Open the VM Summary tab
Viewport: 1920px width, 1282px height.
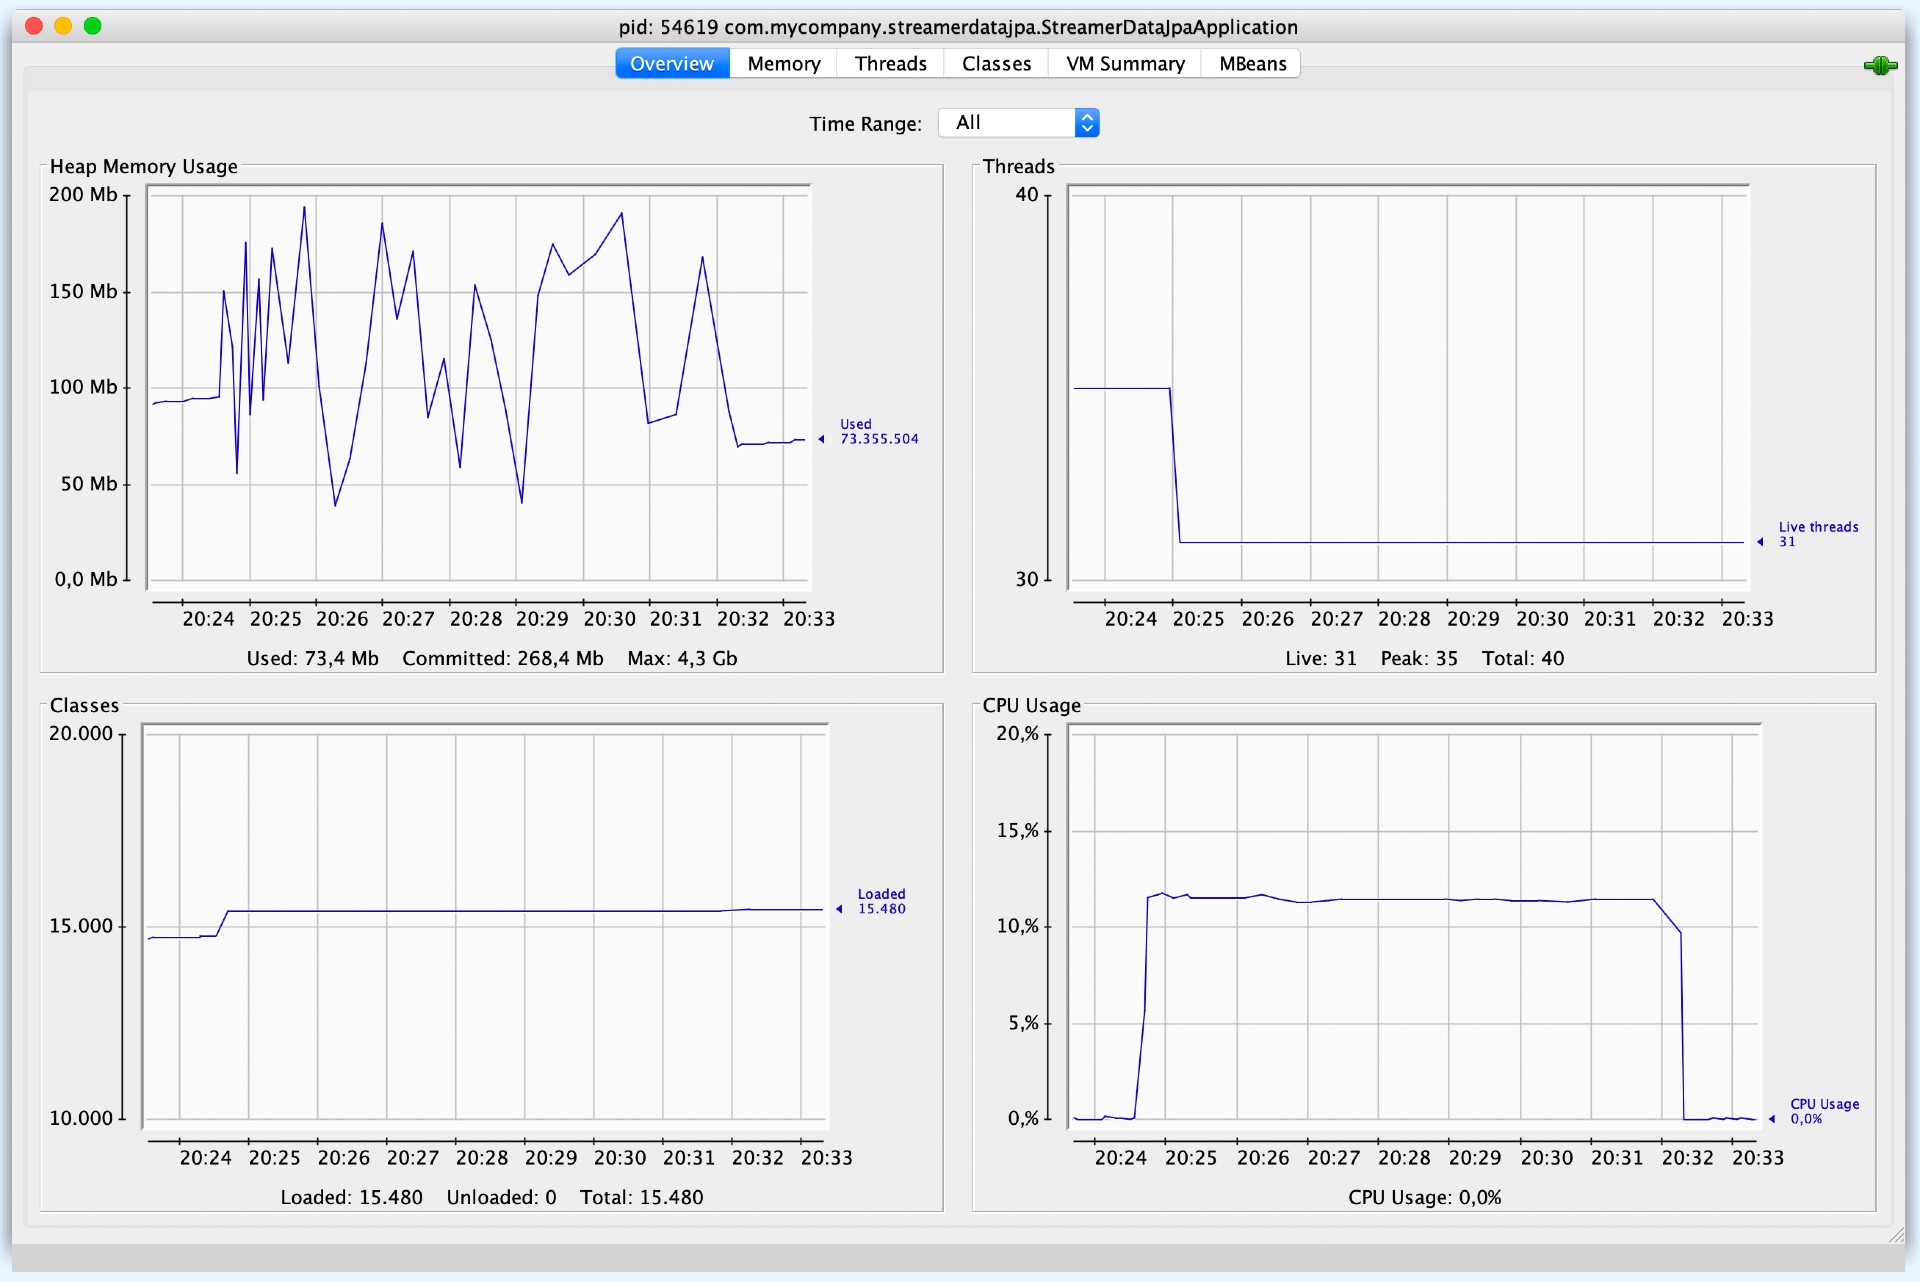coord(1125,64)
